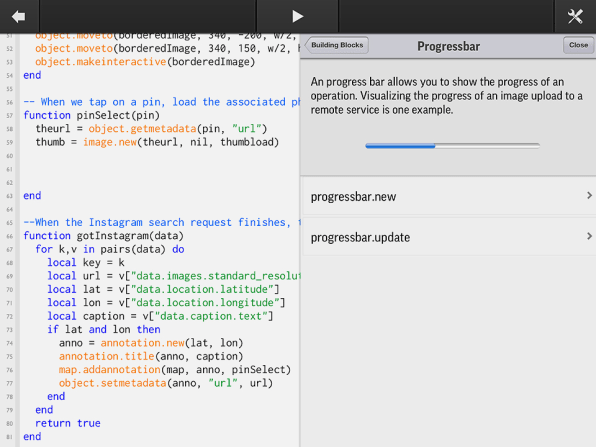Expand chevron next to progressbar.update
The width and height of the screenshot is (596, 447).
pos(589,236)
